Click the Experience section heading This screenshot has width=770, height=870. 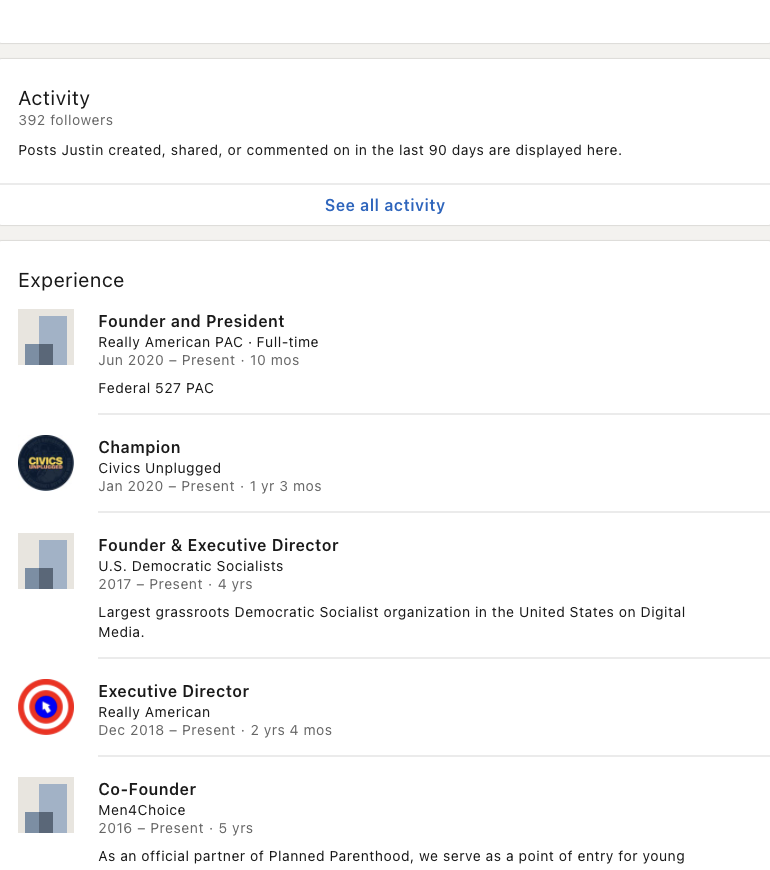(71, 280)
